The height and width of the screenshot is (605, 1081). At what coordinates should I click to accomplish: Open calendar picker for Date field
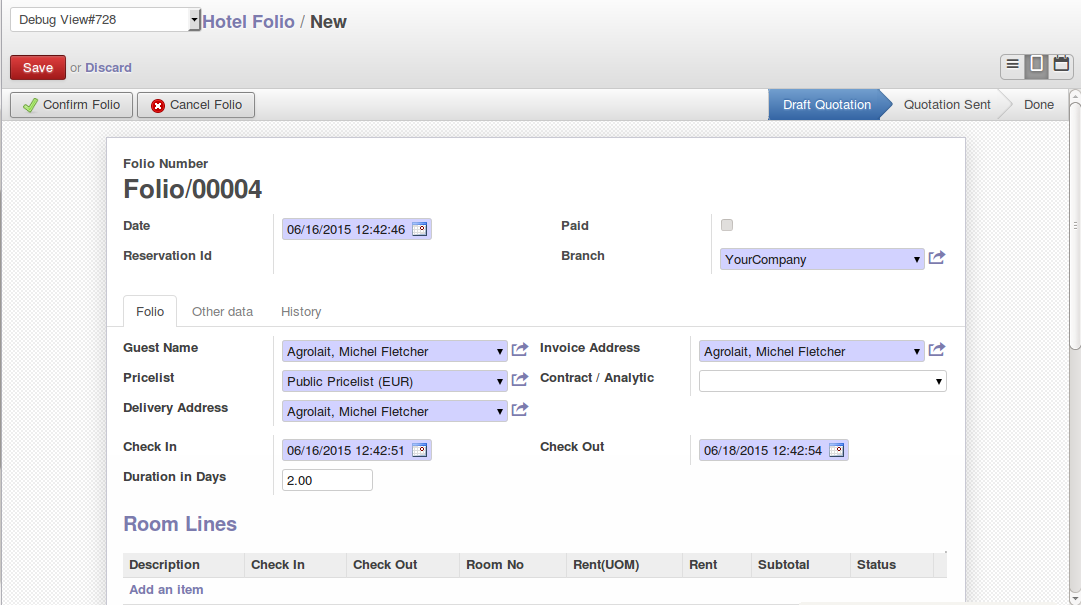pyautogui.click(x=419, y=230)
